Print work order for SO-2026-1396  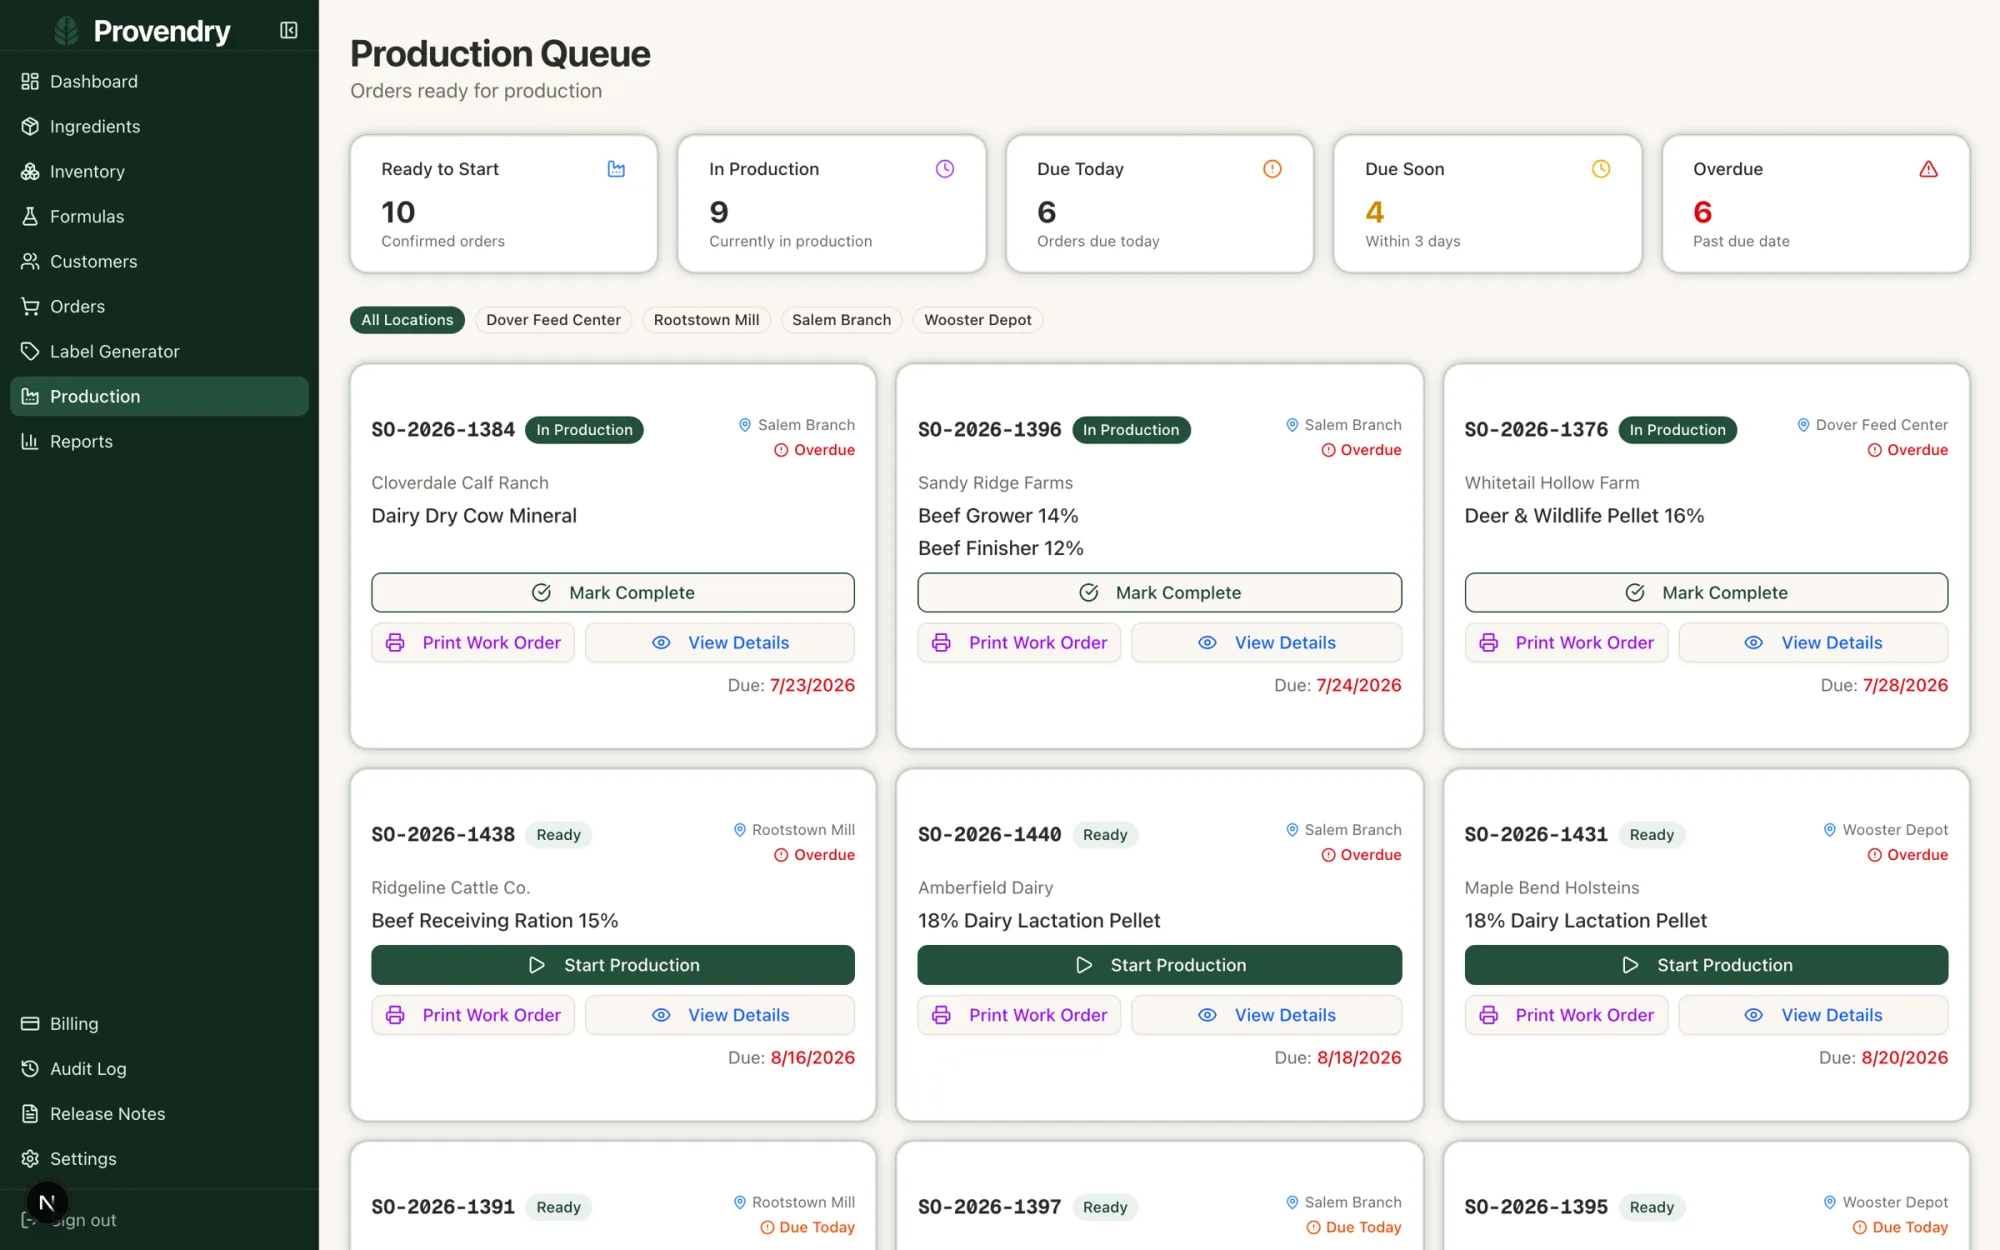click(1019, 643)
